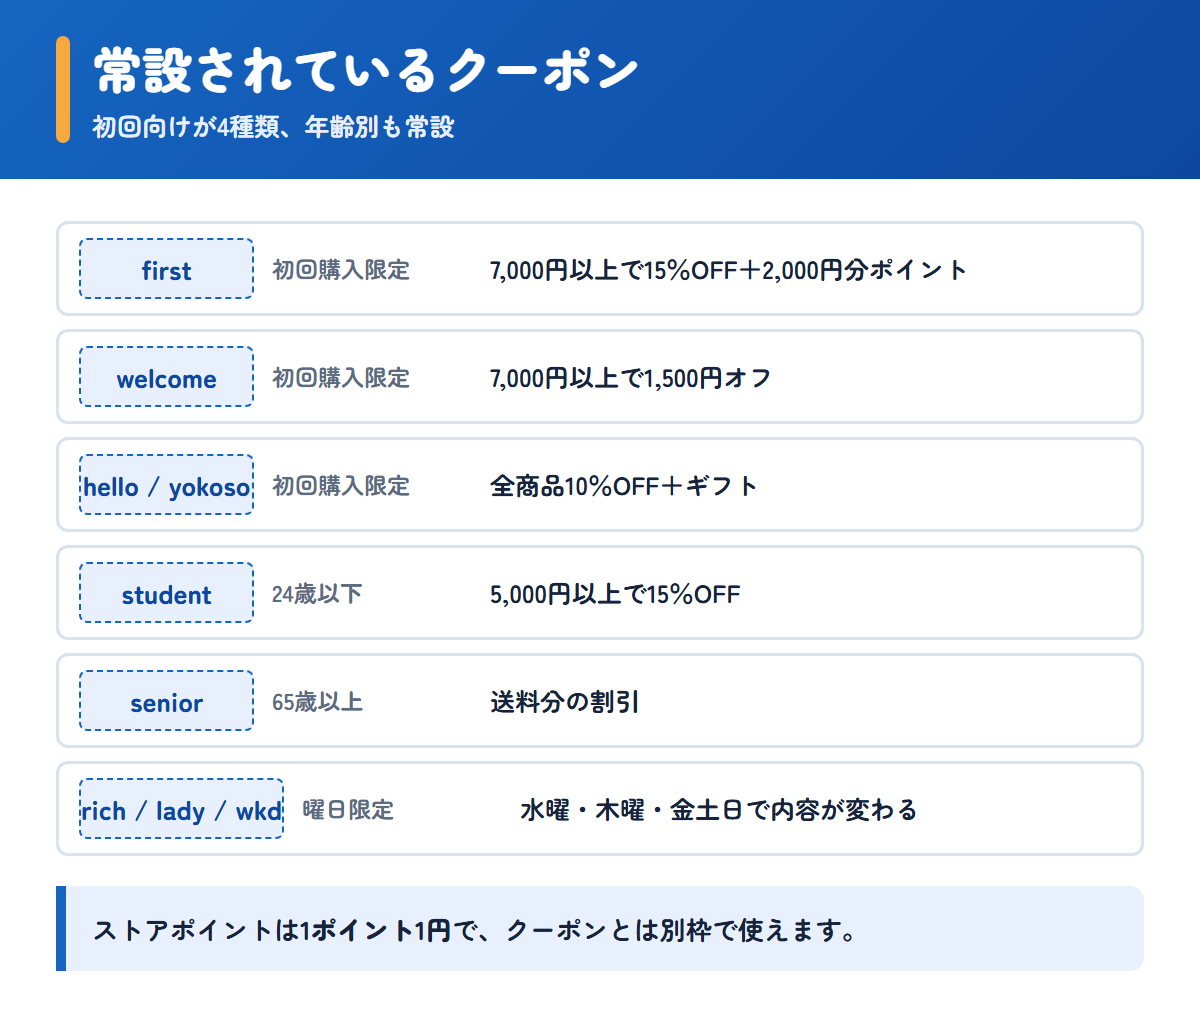The height and width of the screenshot is (1022, 1200).
Task: Click '水曜・木曜・金土日で内容が変わる' text
Action: pyautogui.click(x=719, y=810)
